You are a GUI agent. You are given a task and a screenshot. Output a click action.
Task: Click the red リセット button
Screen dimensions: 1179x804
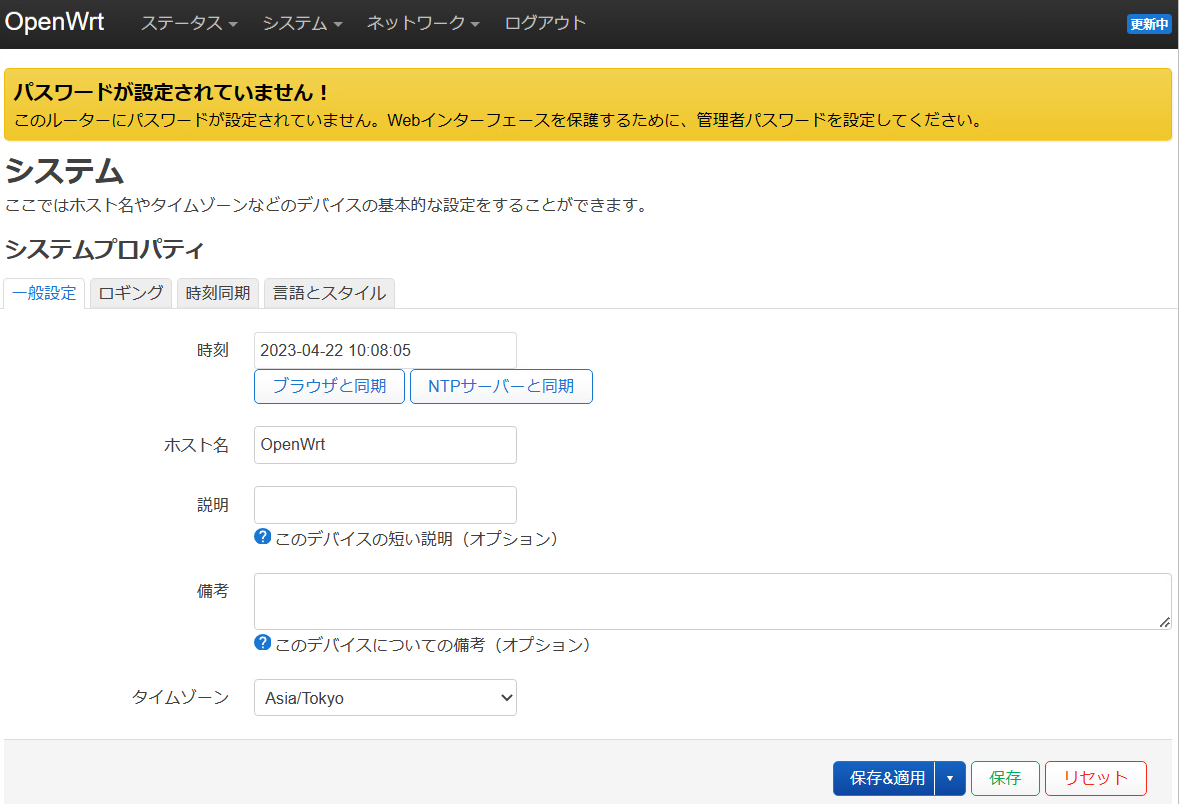1096,778
